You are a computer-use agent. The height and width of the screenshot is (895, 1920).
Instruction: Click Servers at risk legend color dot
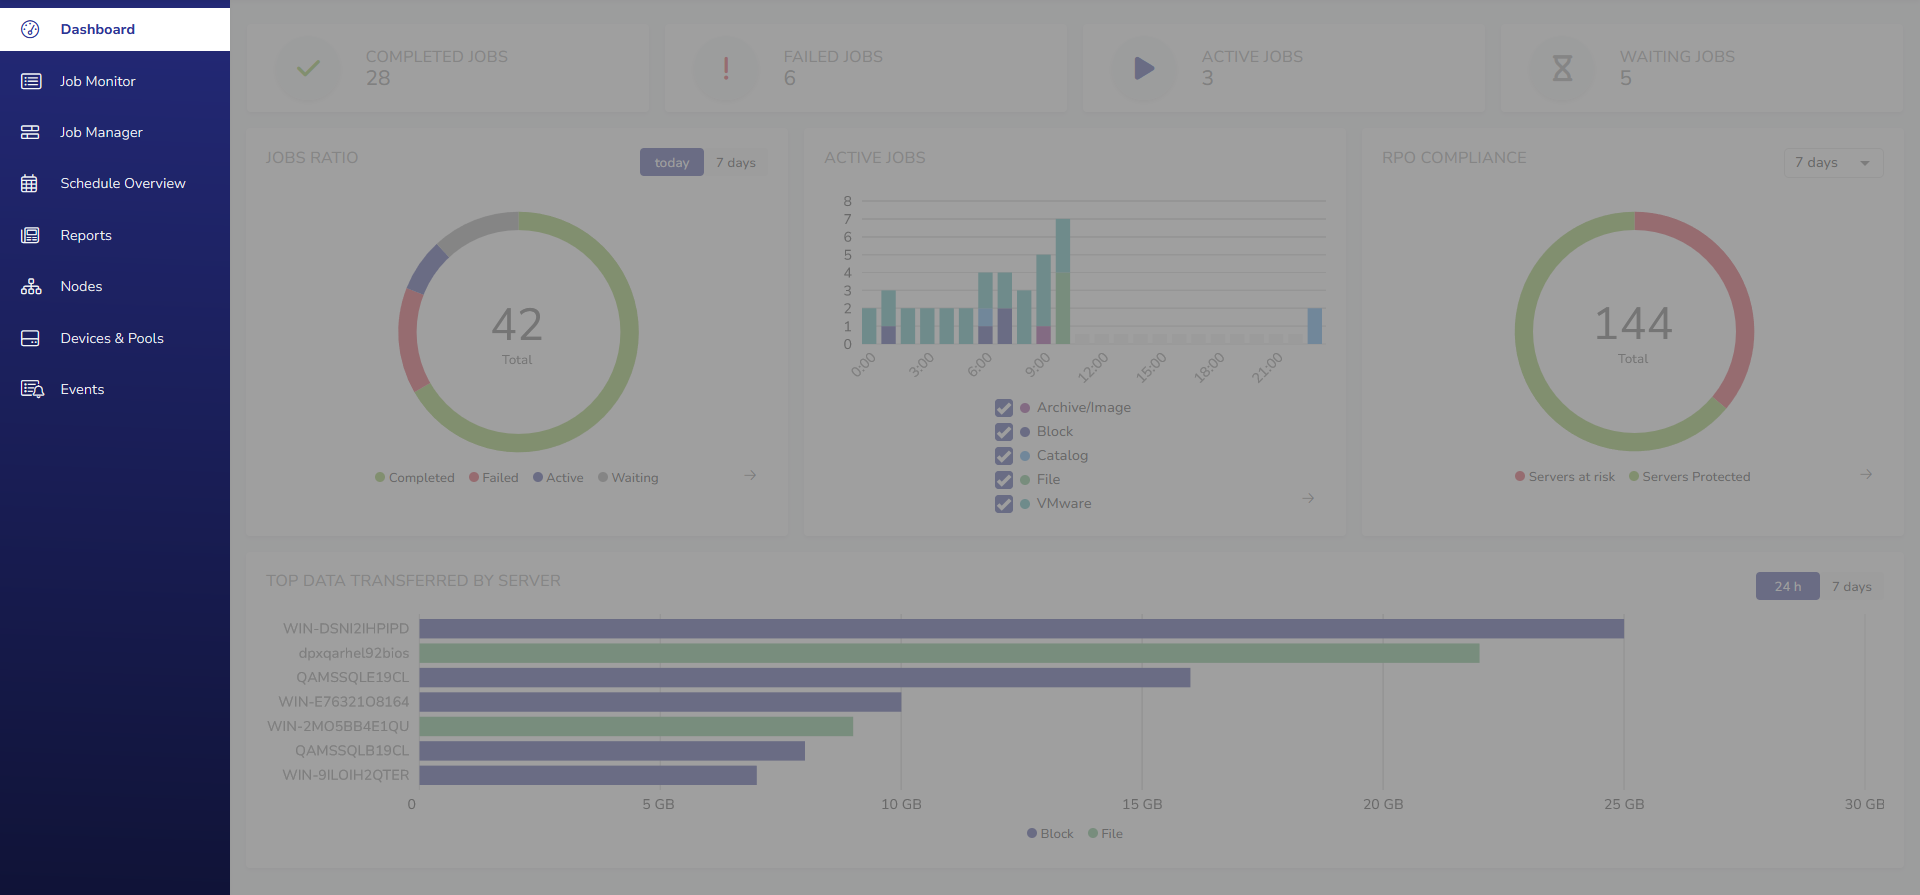1520,477
